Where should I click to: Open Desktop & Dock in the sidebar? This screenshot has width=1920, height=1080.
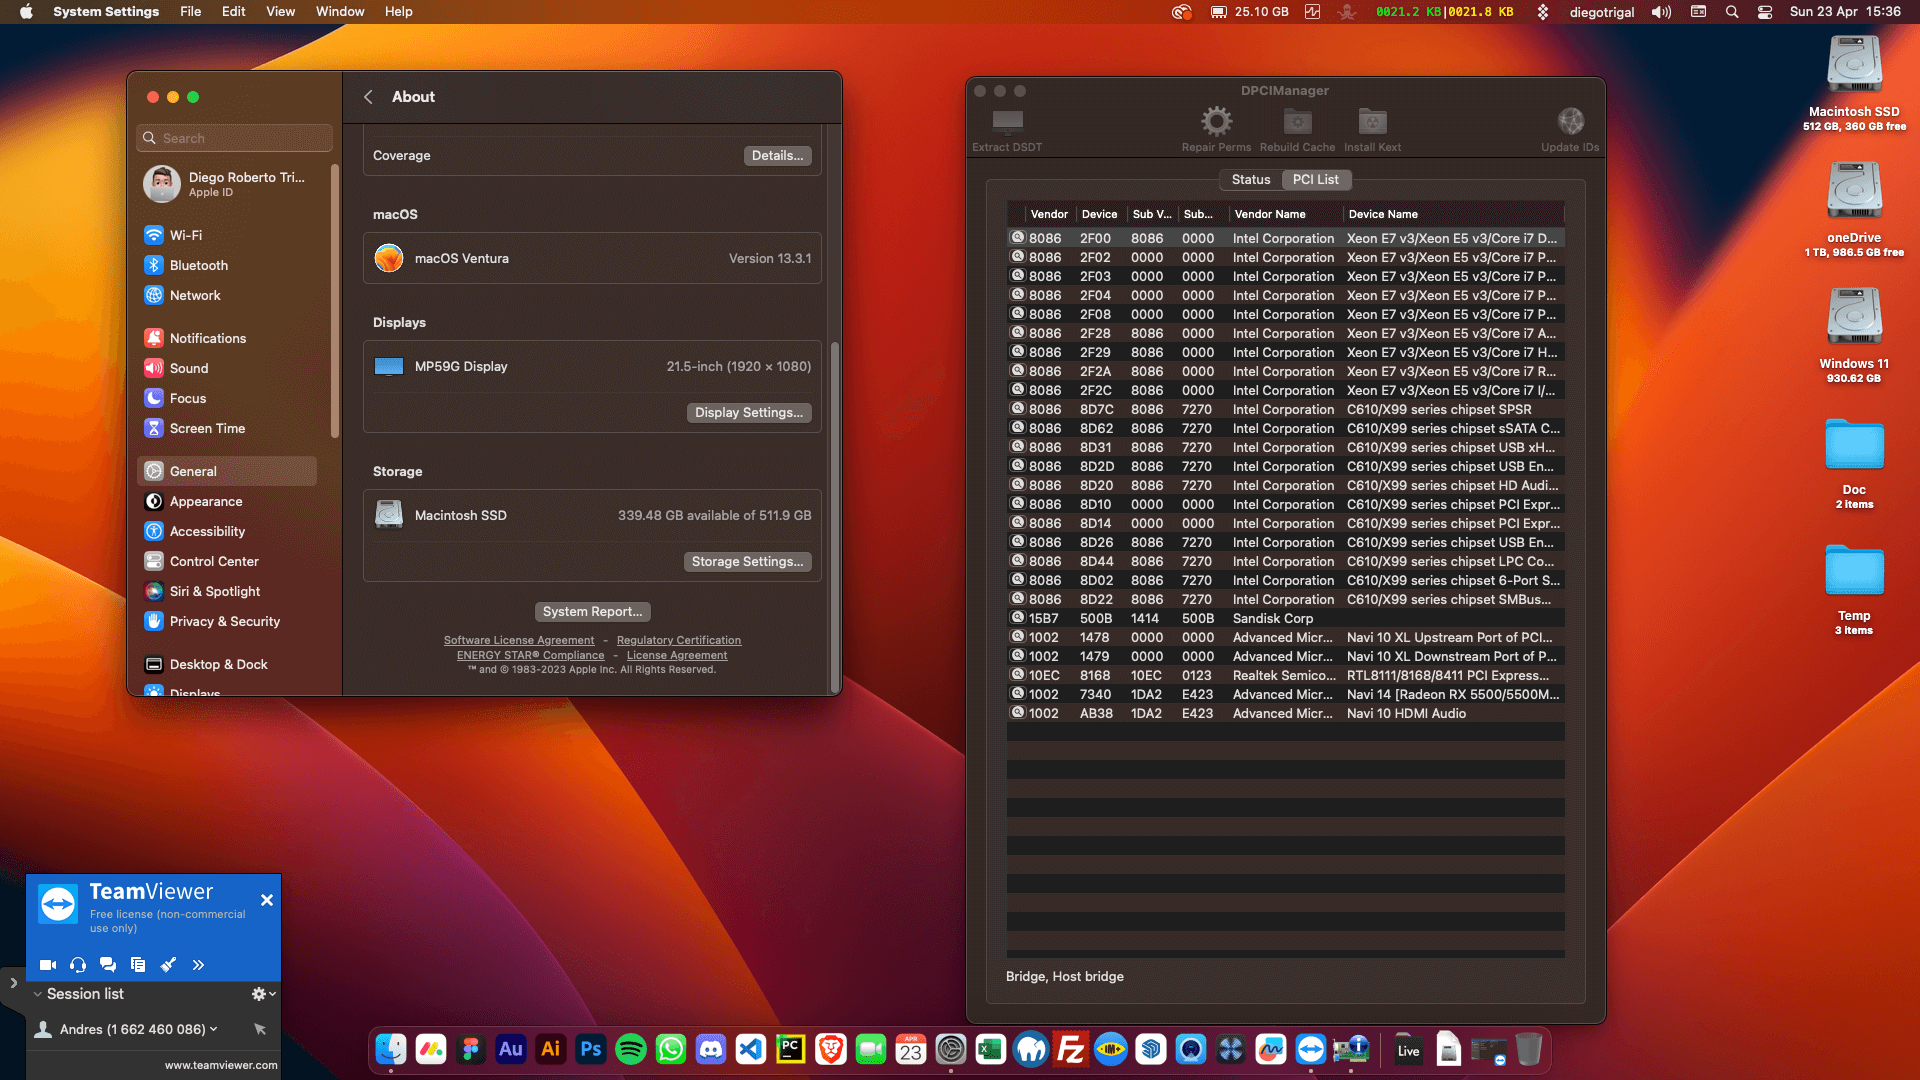pyautogui.click(x=227, y=665)
